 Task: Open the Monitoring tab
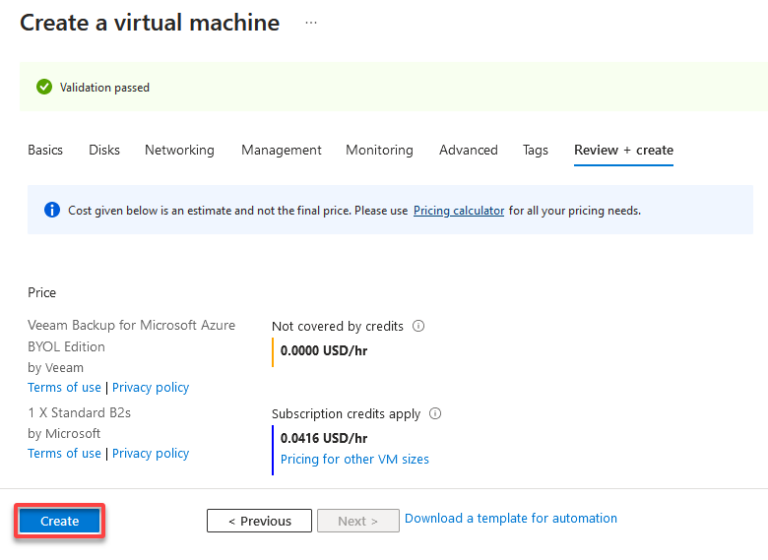tap(379, 150)
